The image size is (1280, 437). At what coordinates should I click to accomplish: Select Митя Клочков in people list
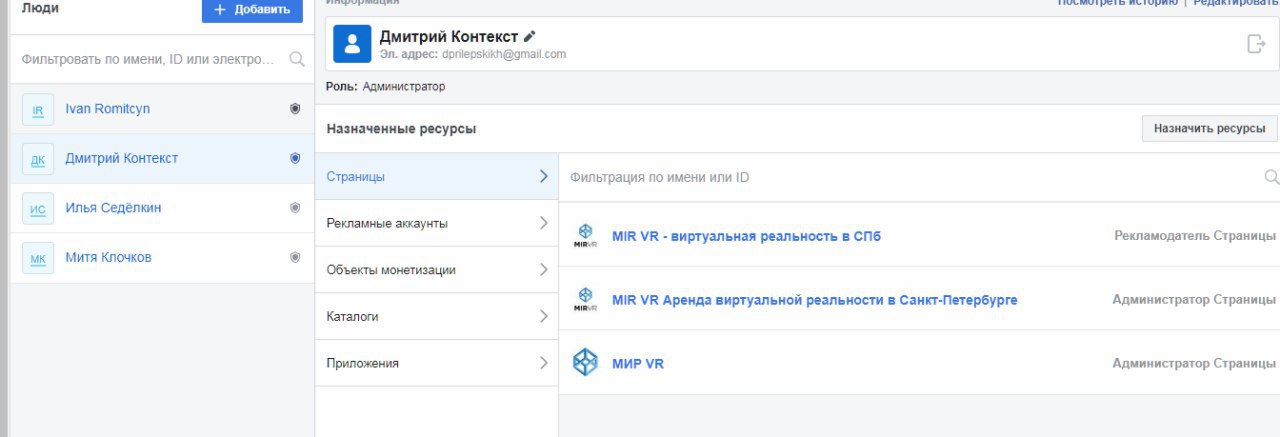coord(162,258)
